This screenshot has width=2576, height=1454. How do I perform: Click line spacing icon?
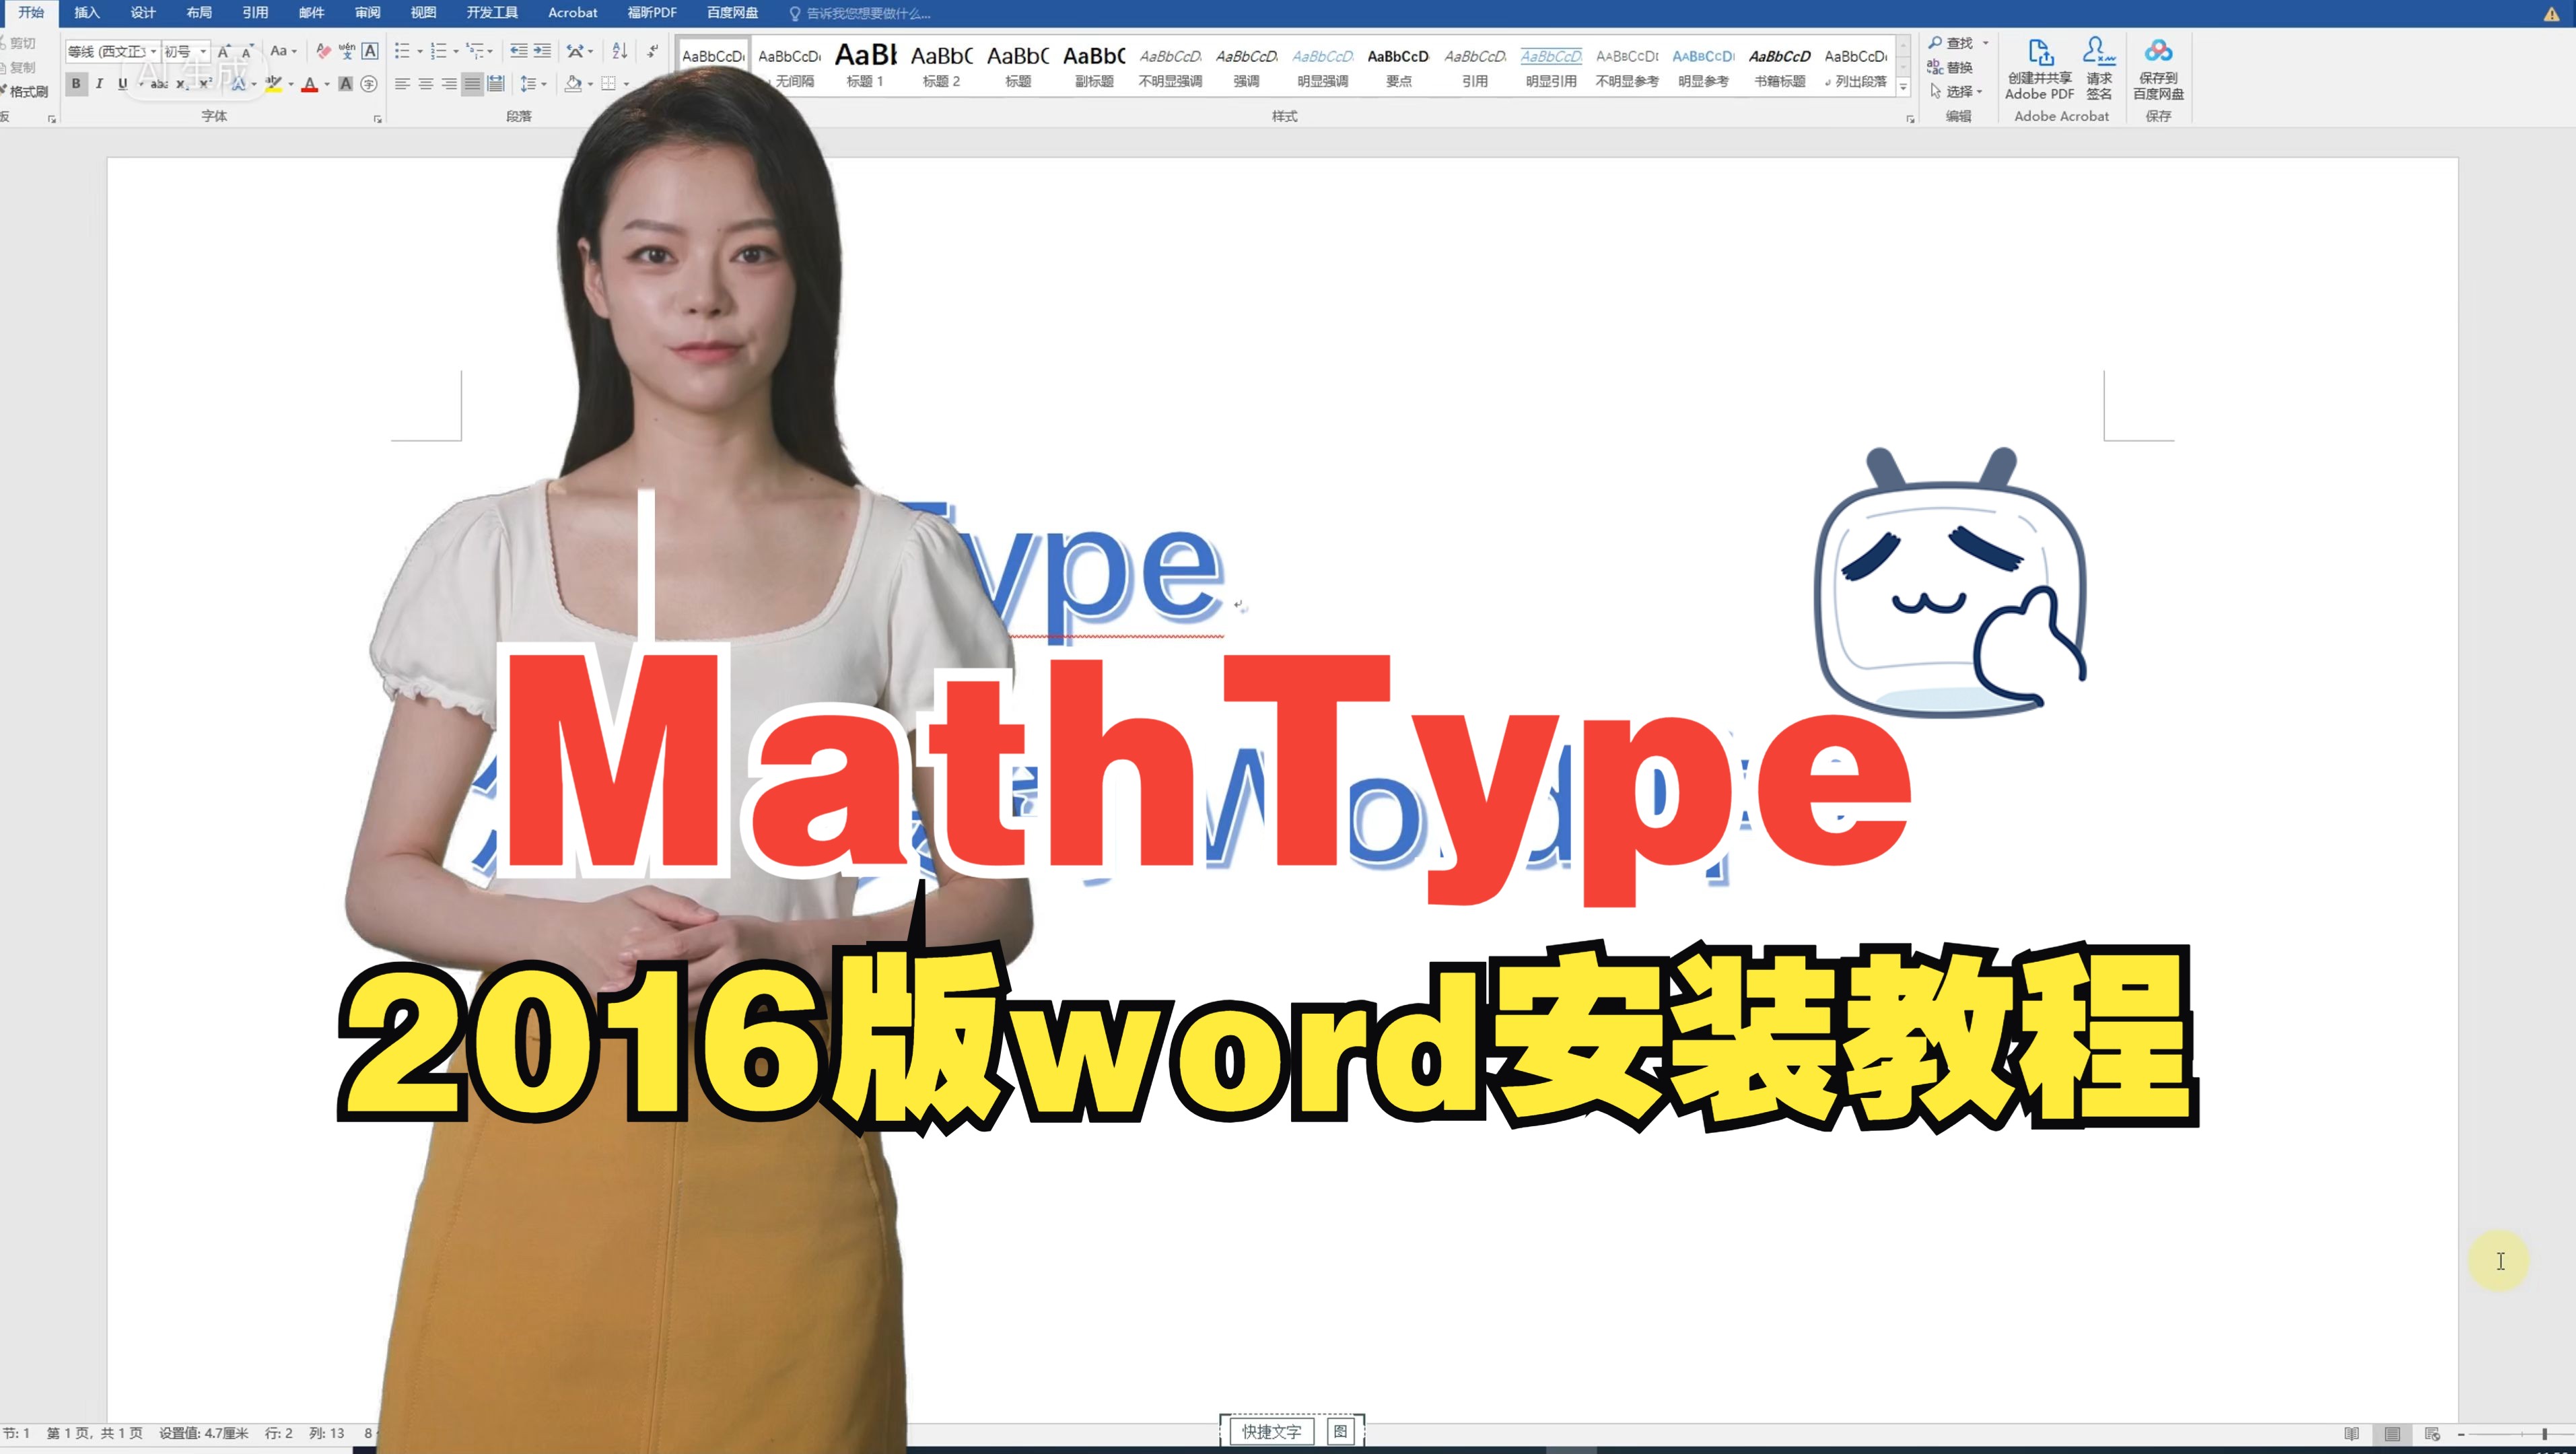[x=529, y=84]
